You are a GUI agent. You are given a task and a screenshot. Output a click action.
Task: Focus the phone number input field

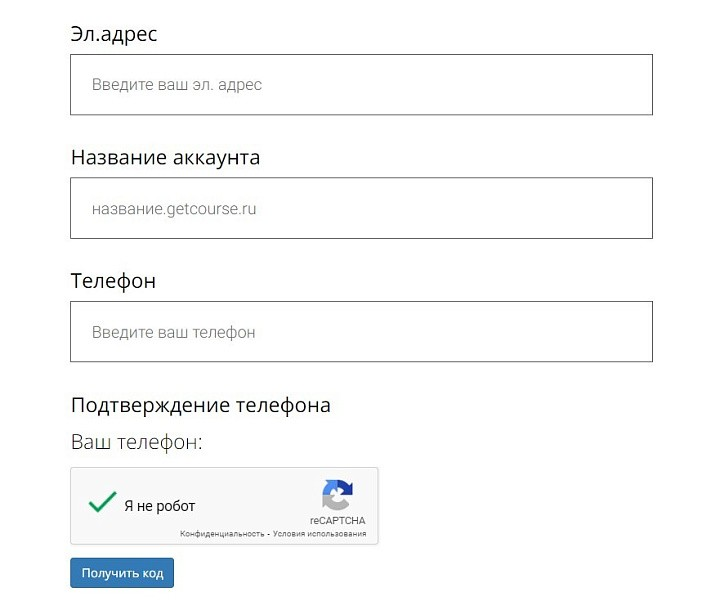coord(361,332)
